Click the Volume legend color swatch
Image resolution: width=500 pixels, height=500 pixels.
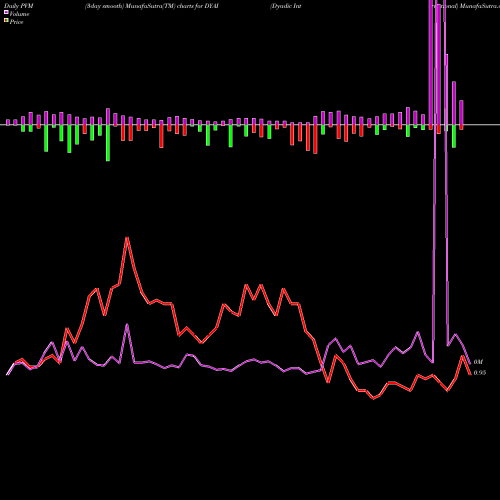tap(6, 12)
